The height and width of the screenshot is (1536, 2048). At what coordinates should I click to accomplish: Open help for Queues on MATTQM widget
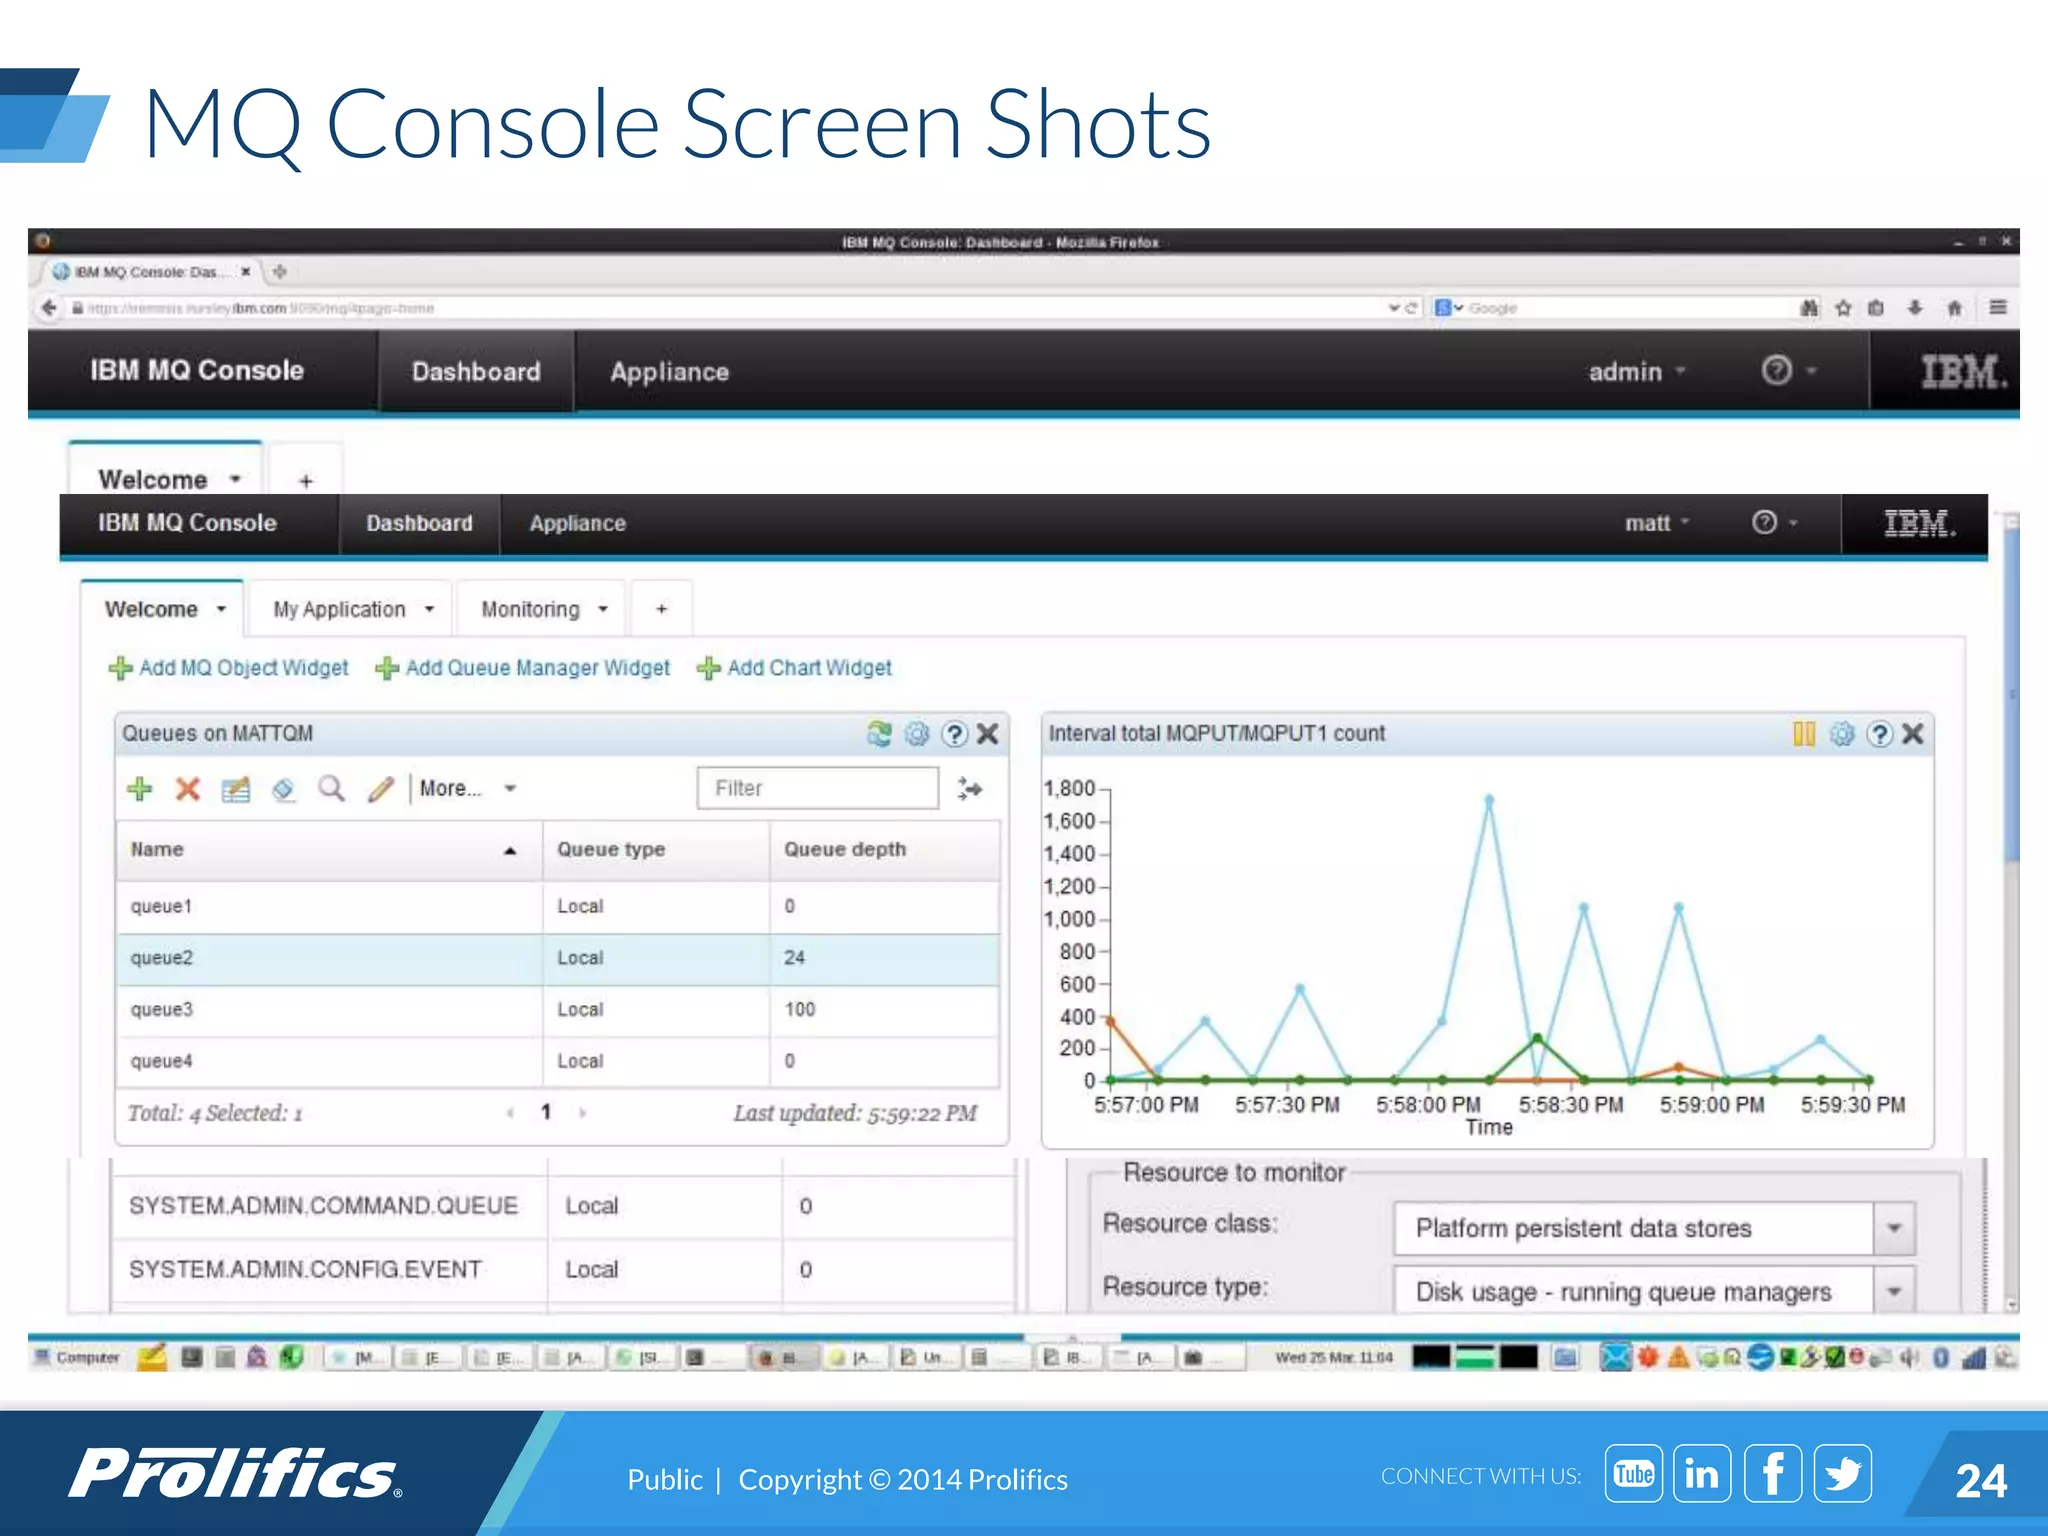point(955,734)
